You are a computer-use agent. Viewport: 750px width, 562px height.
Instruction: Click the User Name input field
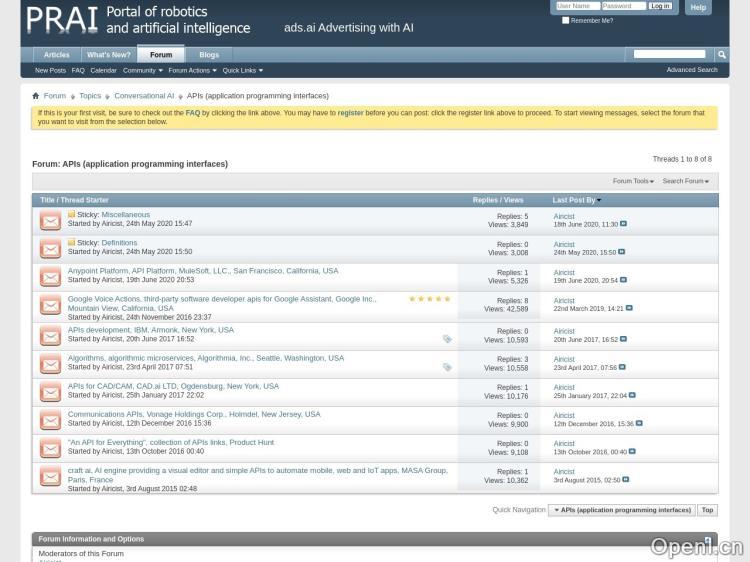coord(577,6)
